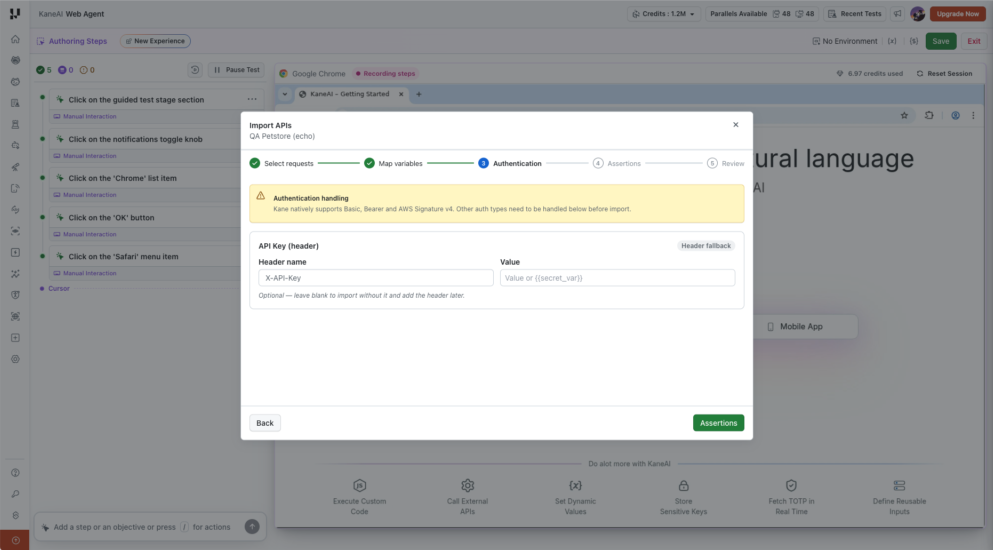Click Set Dynamic Values icon
The image size is (993, 550).
(575, 485)
